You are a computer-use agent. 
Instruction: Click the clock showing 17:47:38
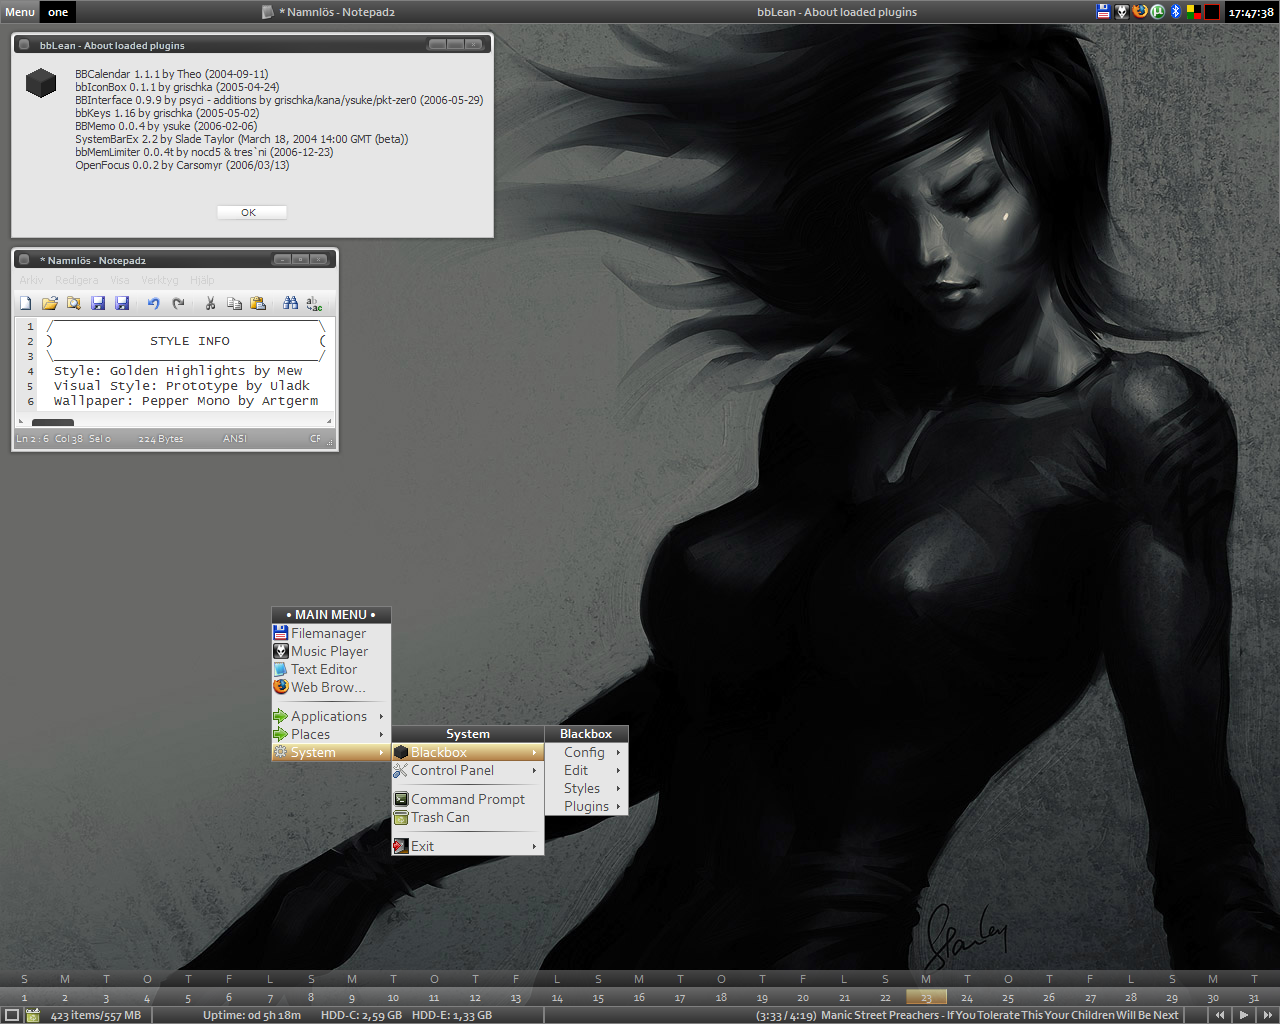click(1251, 13)
